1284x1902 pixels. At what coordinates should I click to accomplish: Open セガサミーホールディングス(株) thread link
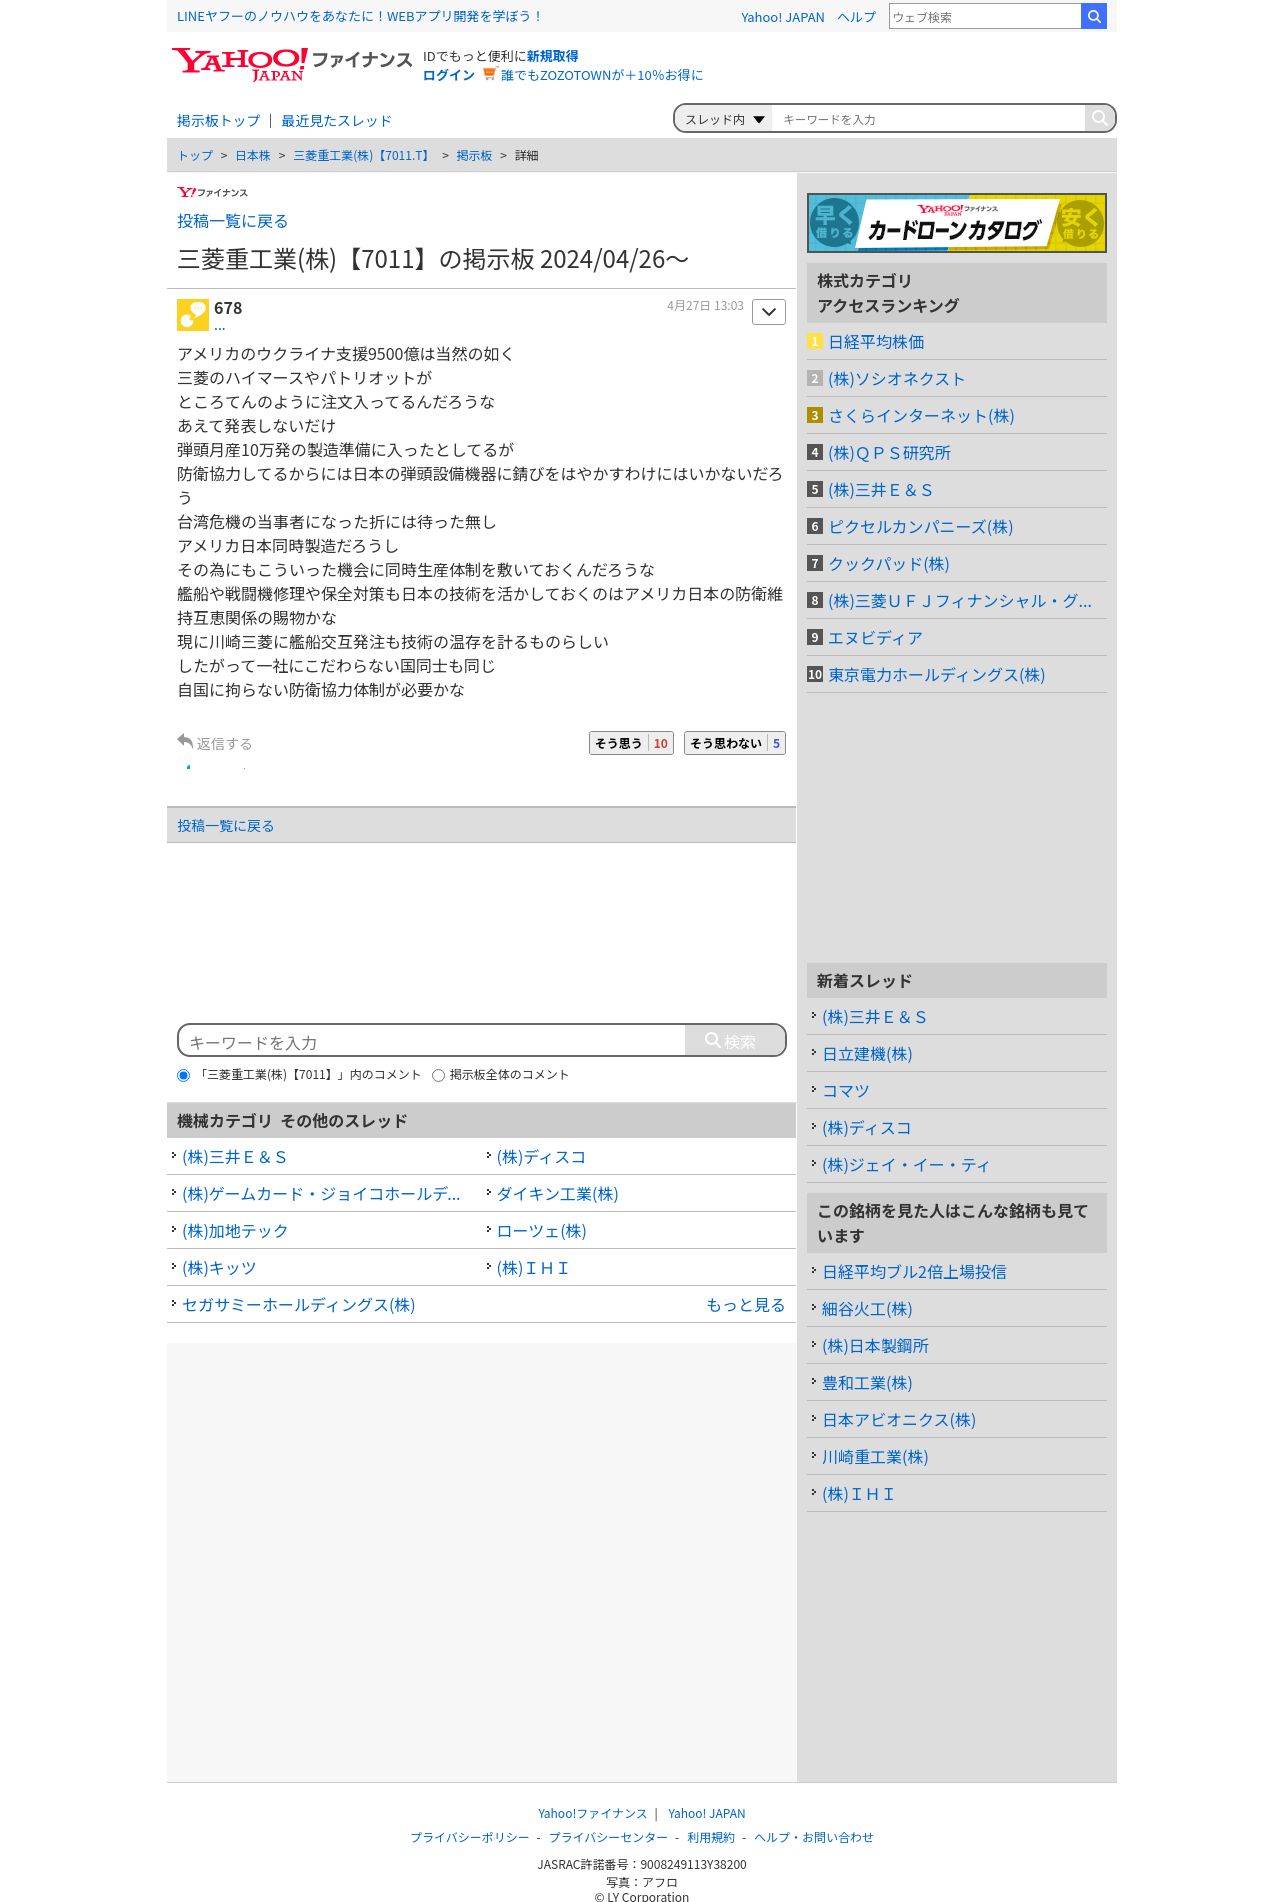click(x=298, y=1305)
